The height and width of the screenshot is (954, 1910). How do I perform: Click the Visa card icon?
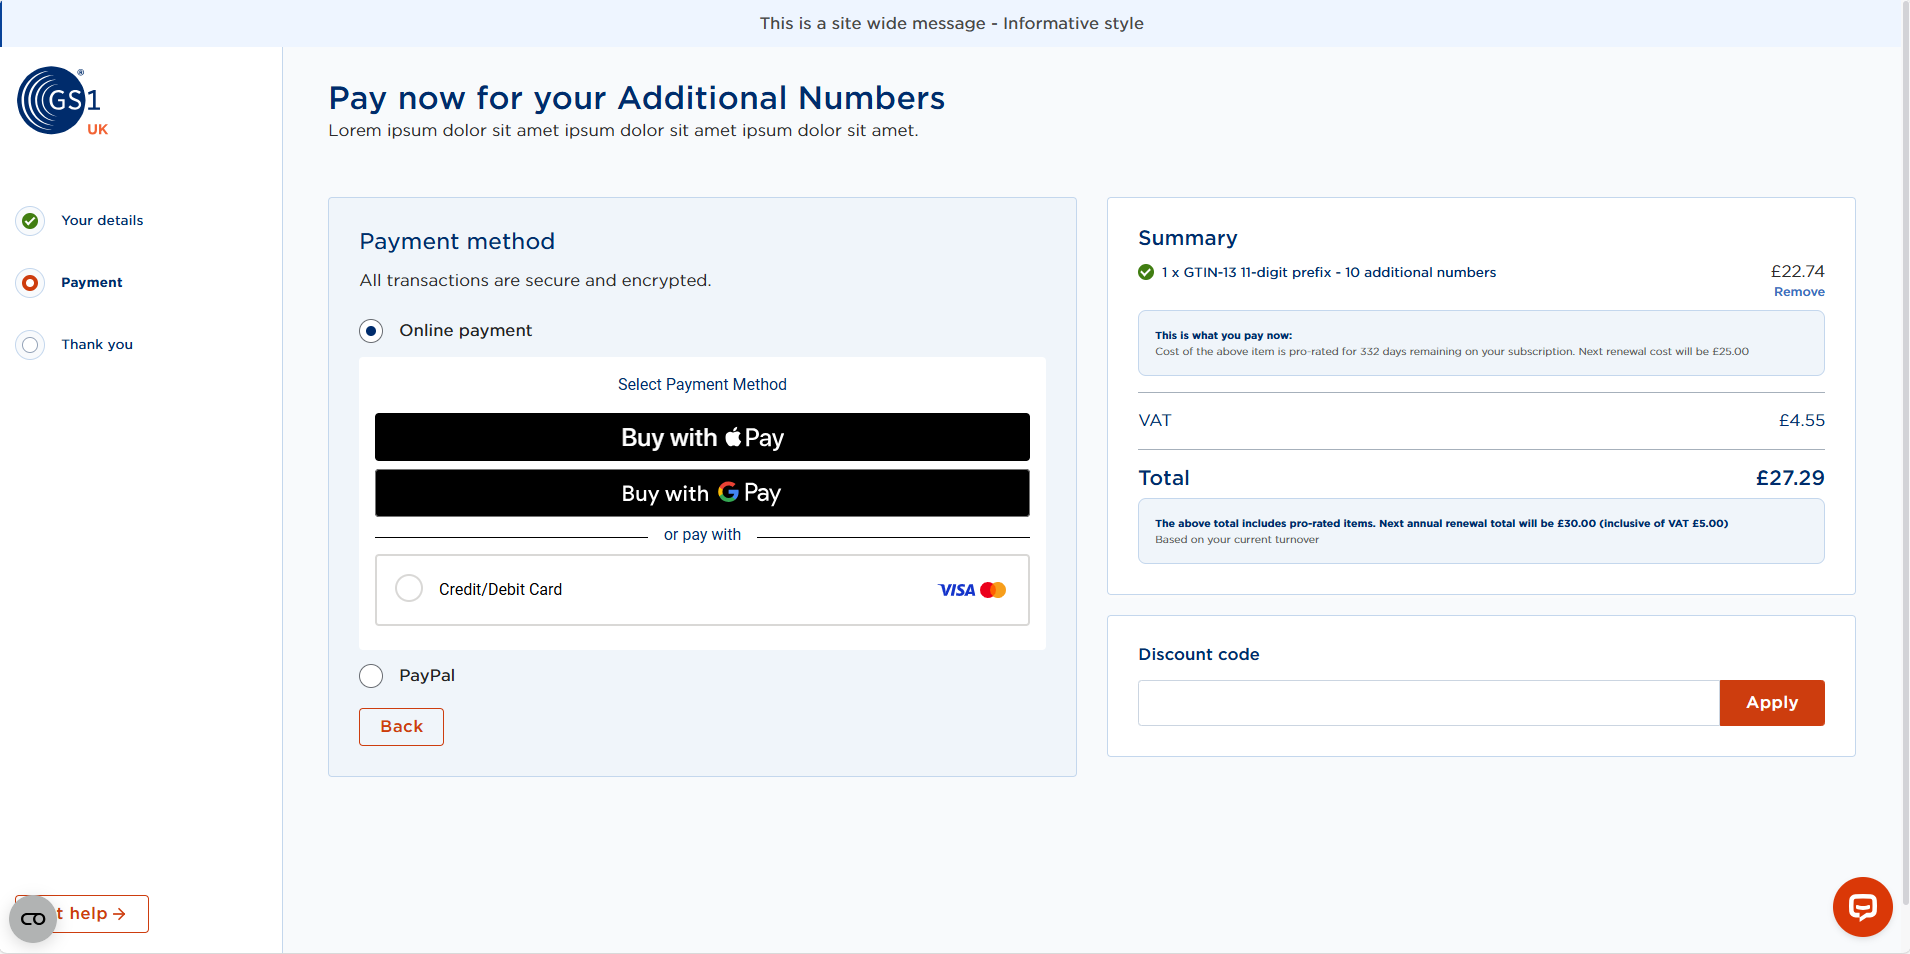(956, 589)
